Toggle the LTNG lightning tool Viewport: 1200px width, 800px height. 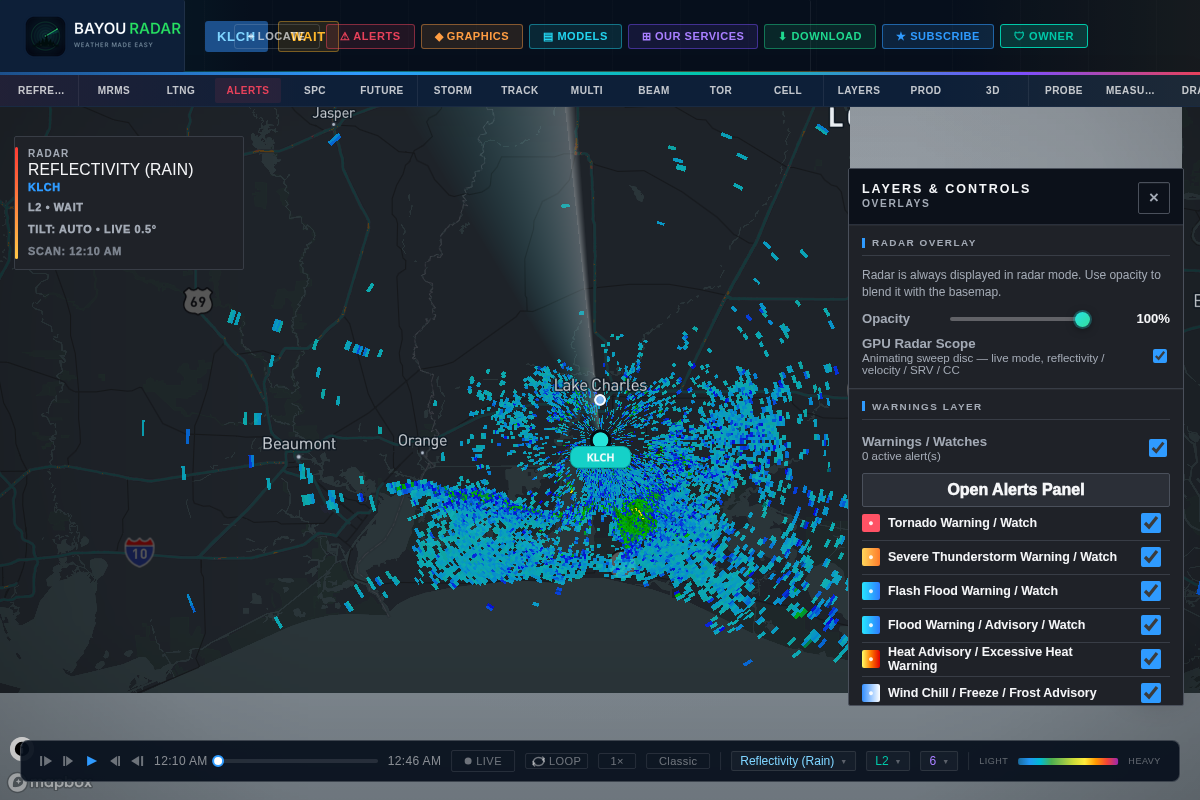coord(181,90)
